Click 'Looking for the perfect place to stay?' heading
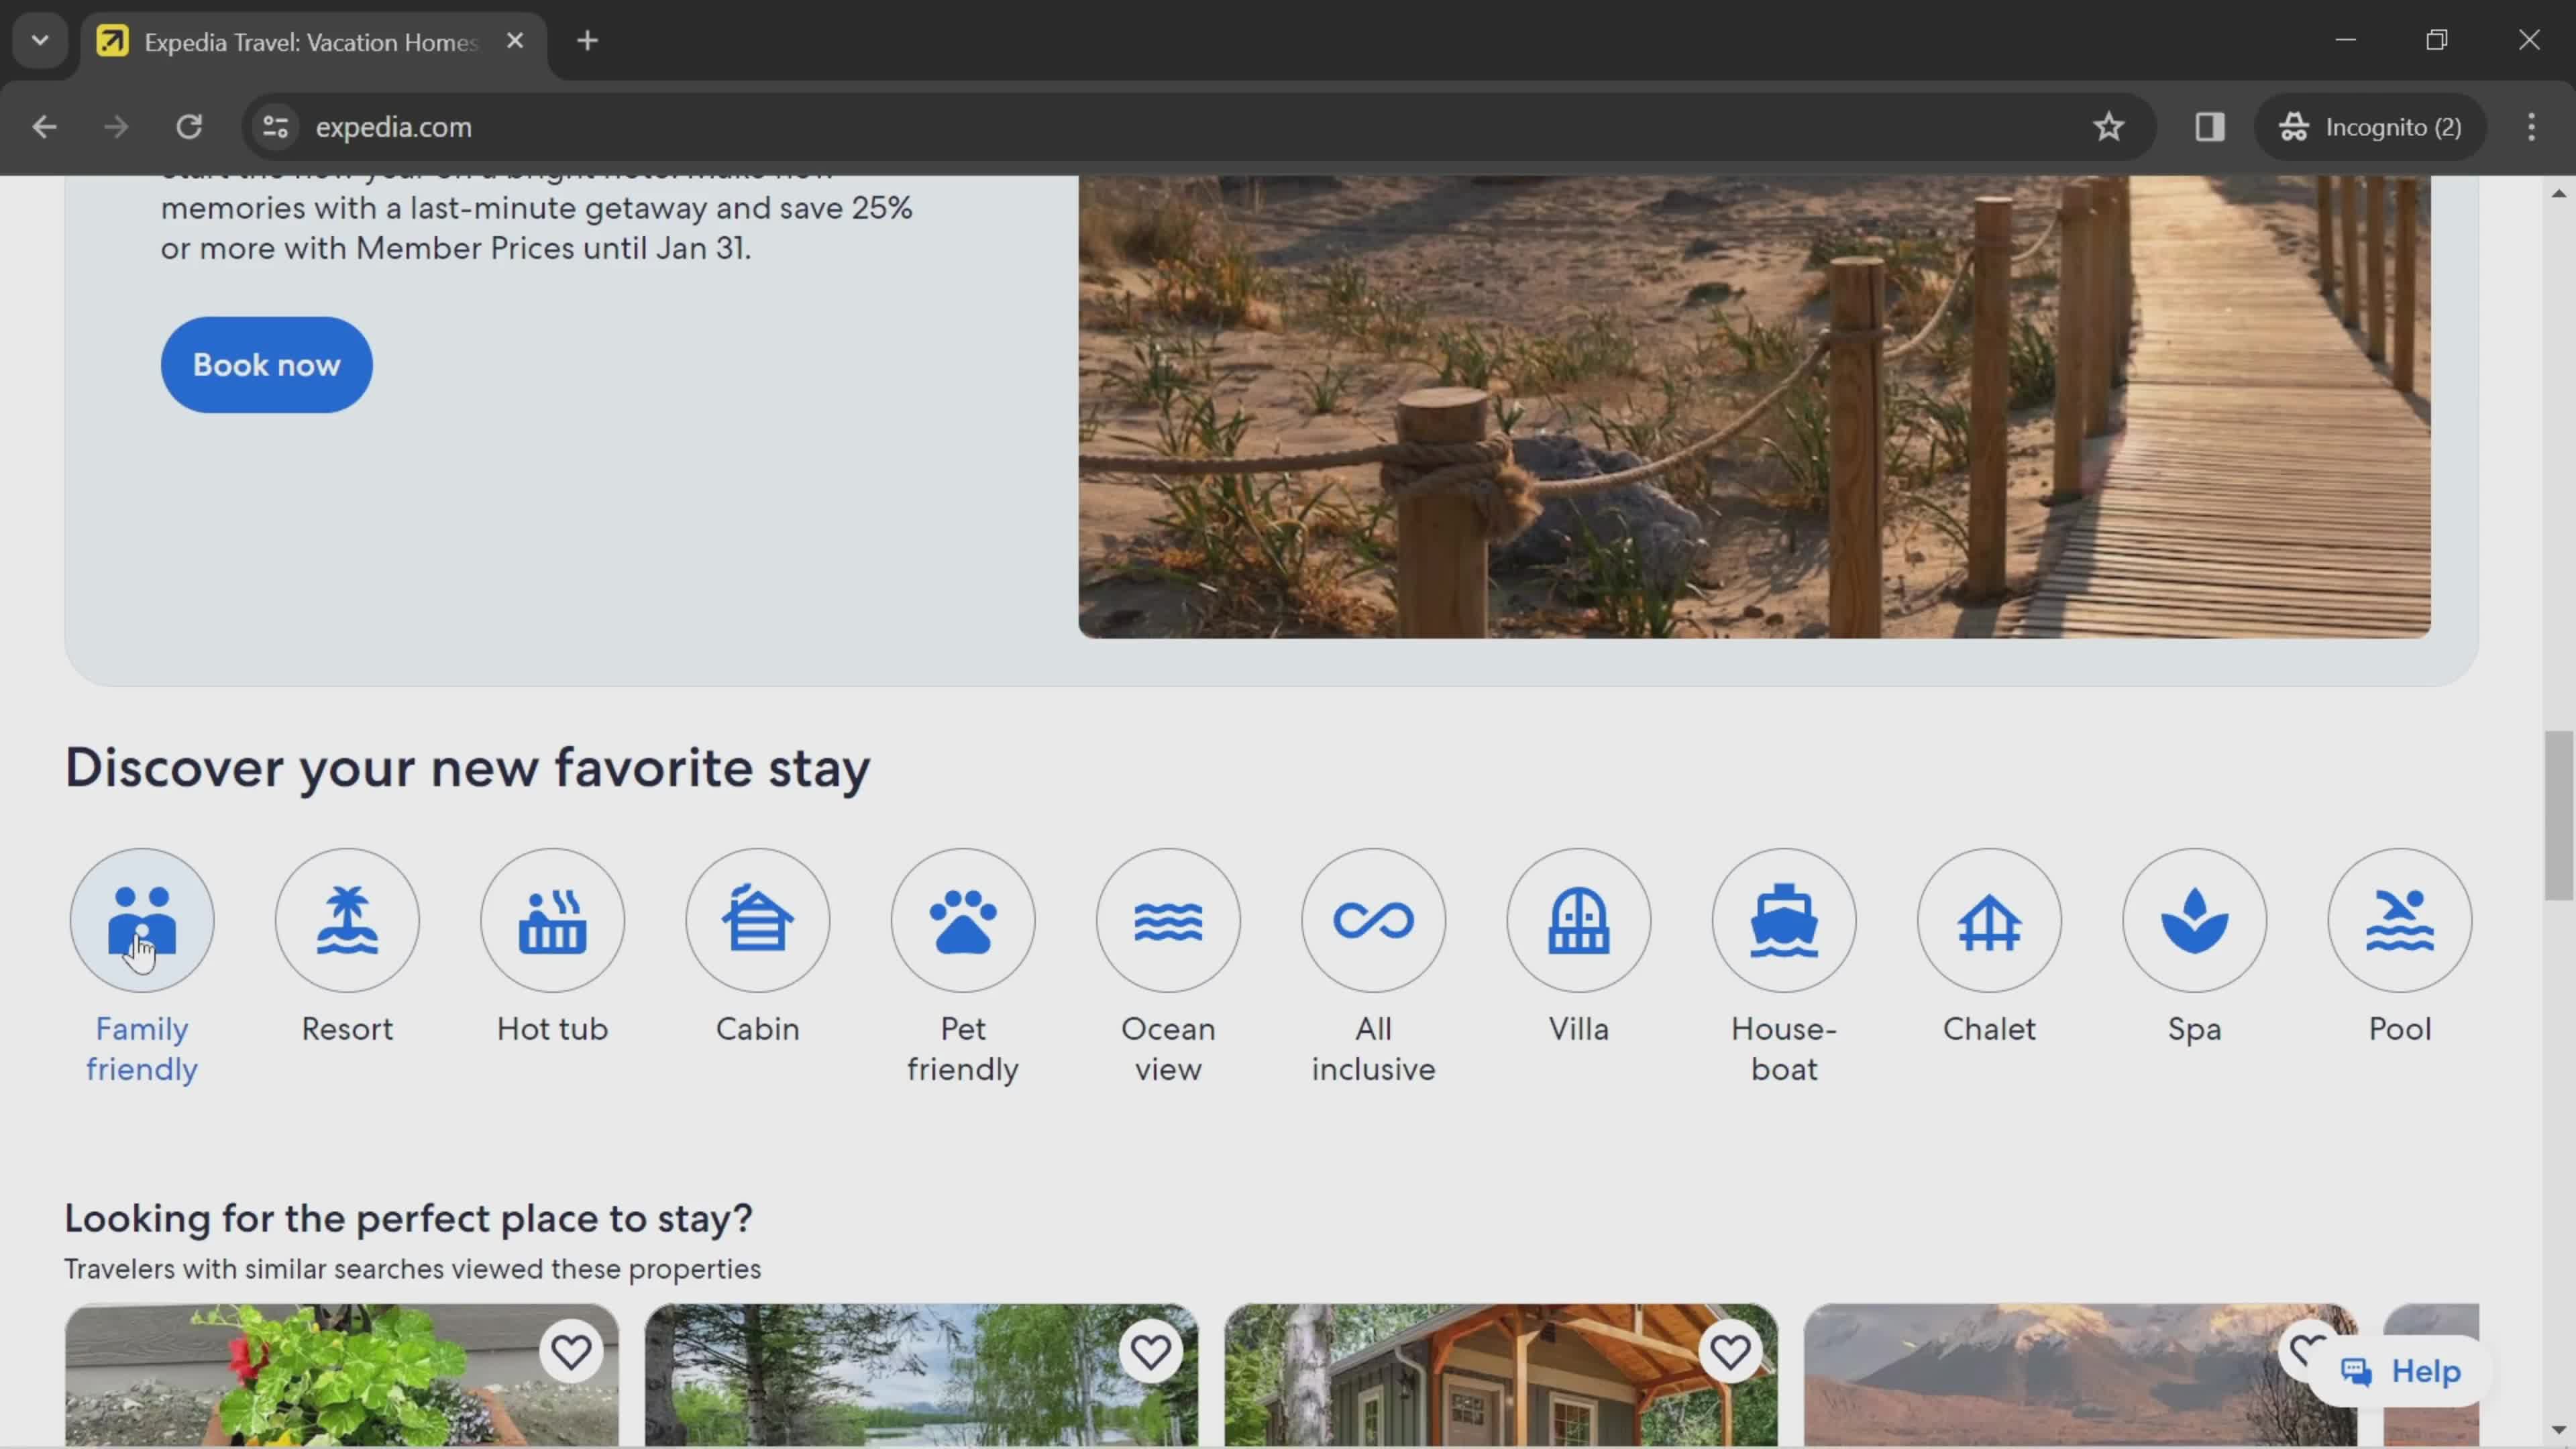The image size is (2576, 1449). [x=408, y=1218]
